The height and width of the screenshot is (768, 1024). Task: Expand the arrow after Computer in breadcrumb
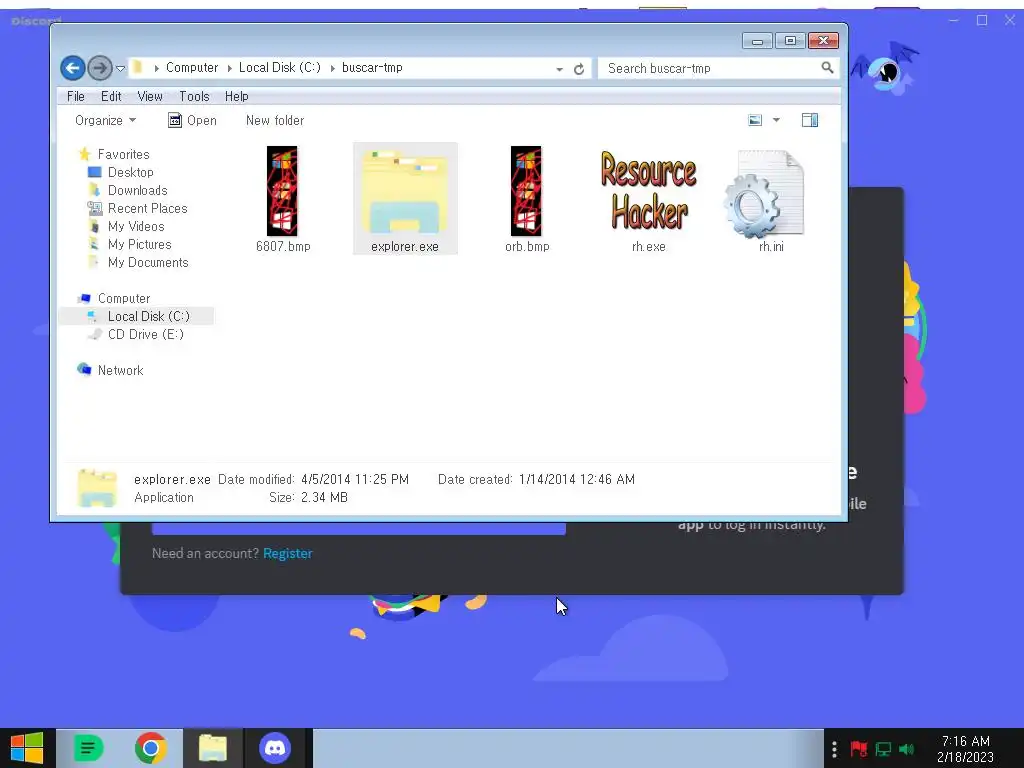tap(229, 68)
